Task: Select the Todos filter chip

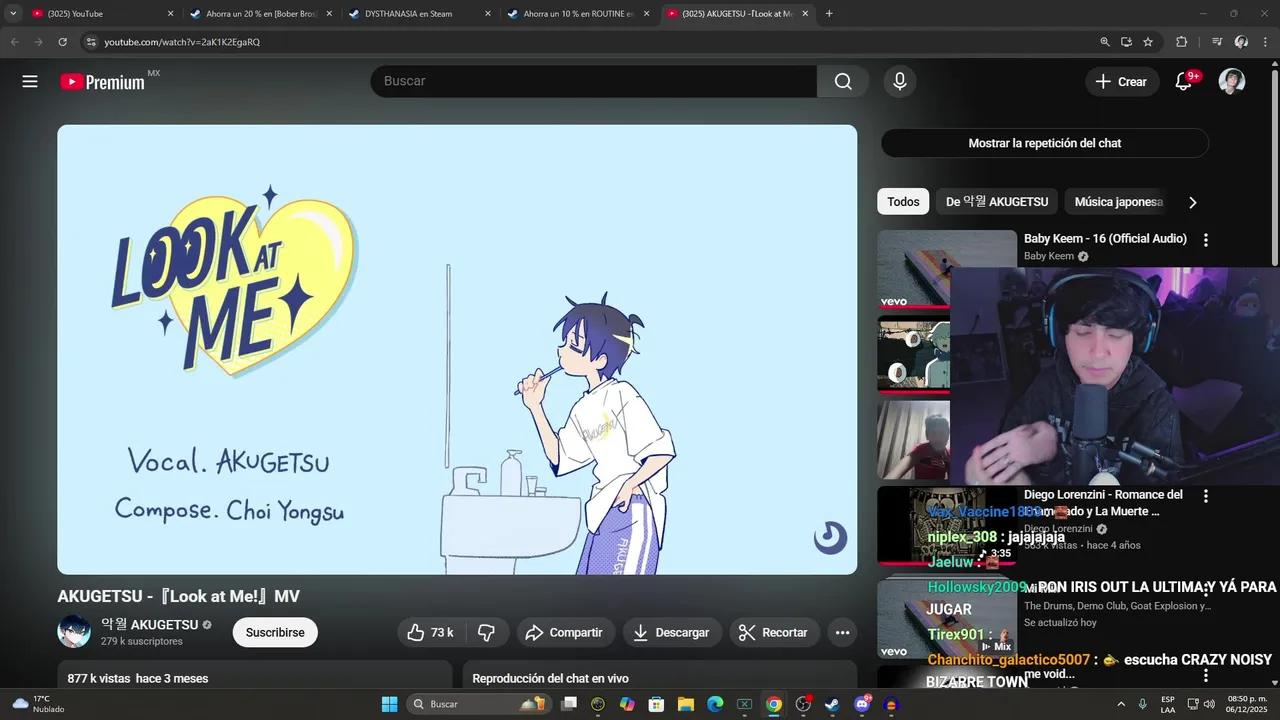Action: (903, 202)
